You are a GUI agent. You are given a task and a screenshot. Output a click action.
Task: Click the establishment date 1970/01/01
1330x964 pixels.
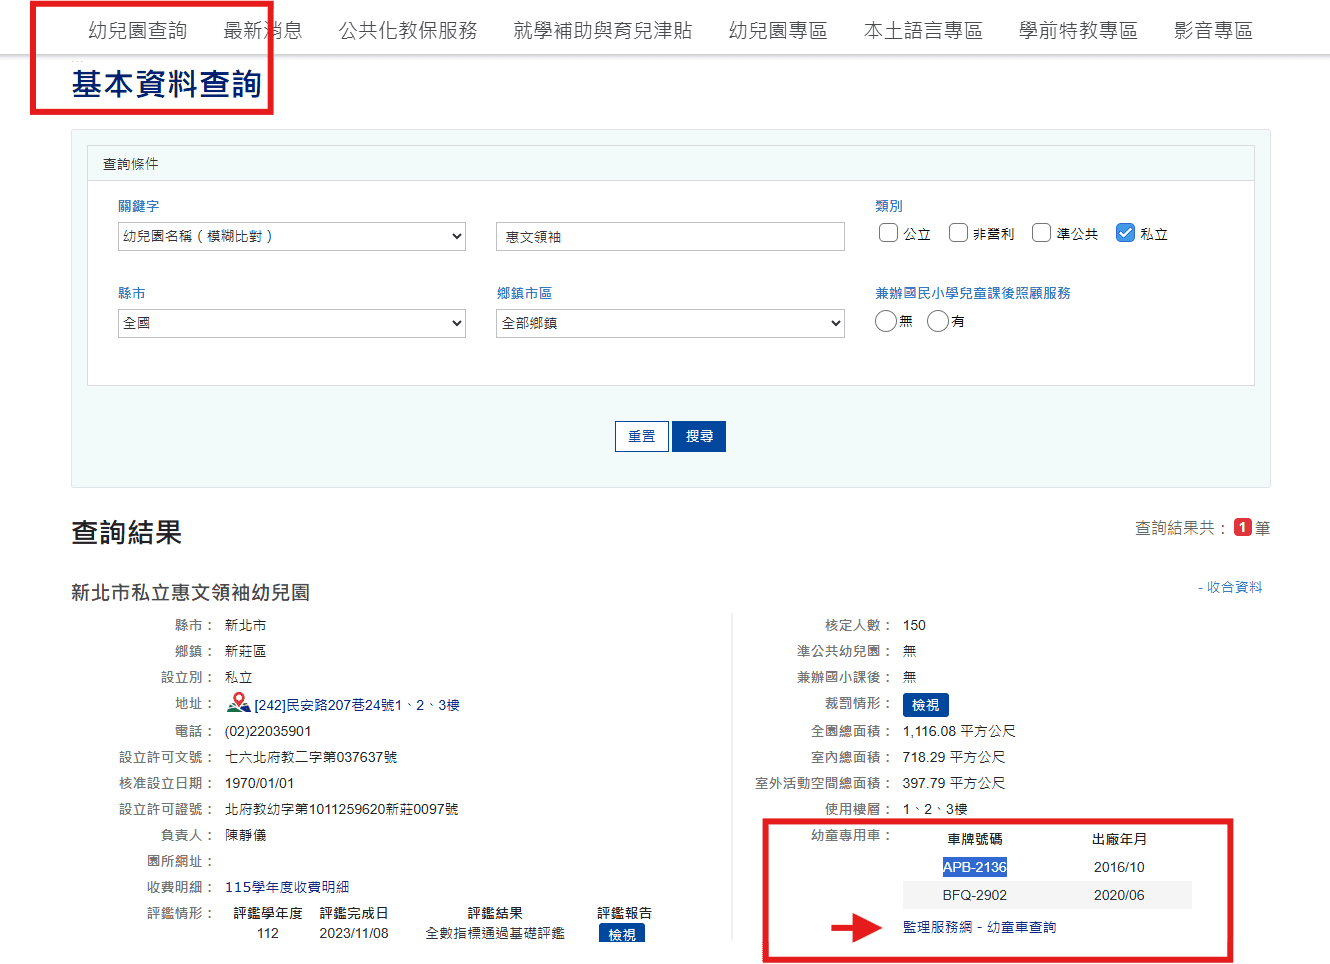click(260, 783)
